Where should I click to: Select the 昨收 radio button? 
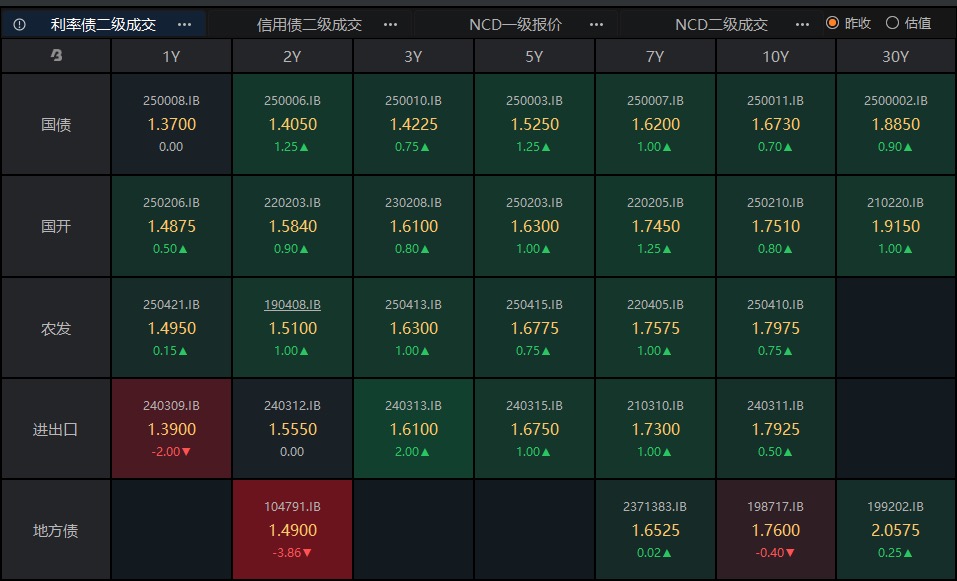tap(832, 23)
